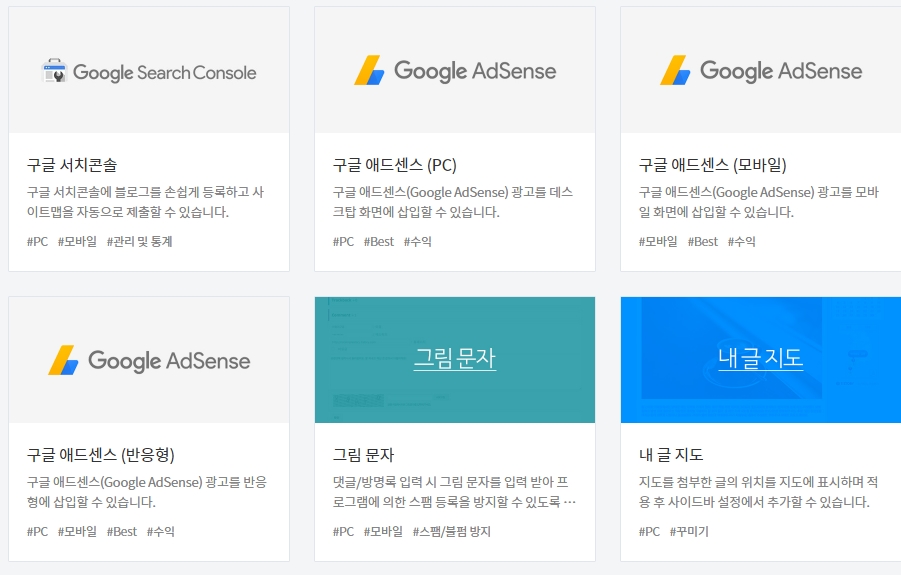
Task: Select #모바일 tag in 구글 애드센스 (모바일) card
Action: (x=659, y=241)
